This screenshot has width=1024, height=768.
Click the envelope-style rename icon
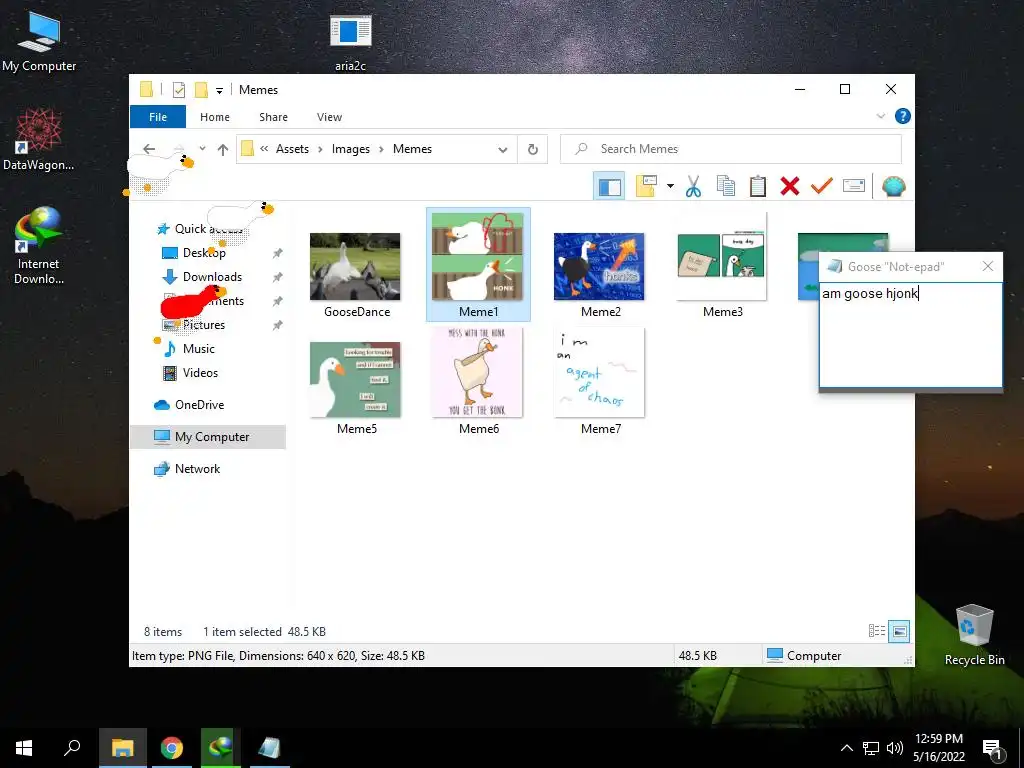[x=854, y=186]
